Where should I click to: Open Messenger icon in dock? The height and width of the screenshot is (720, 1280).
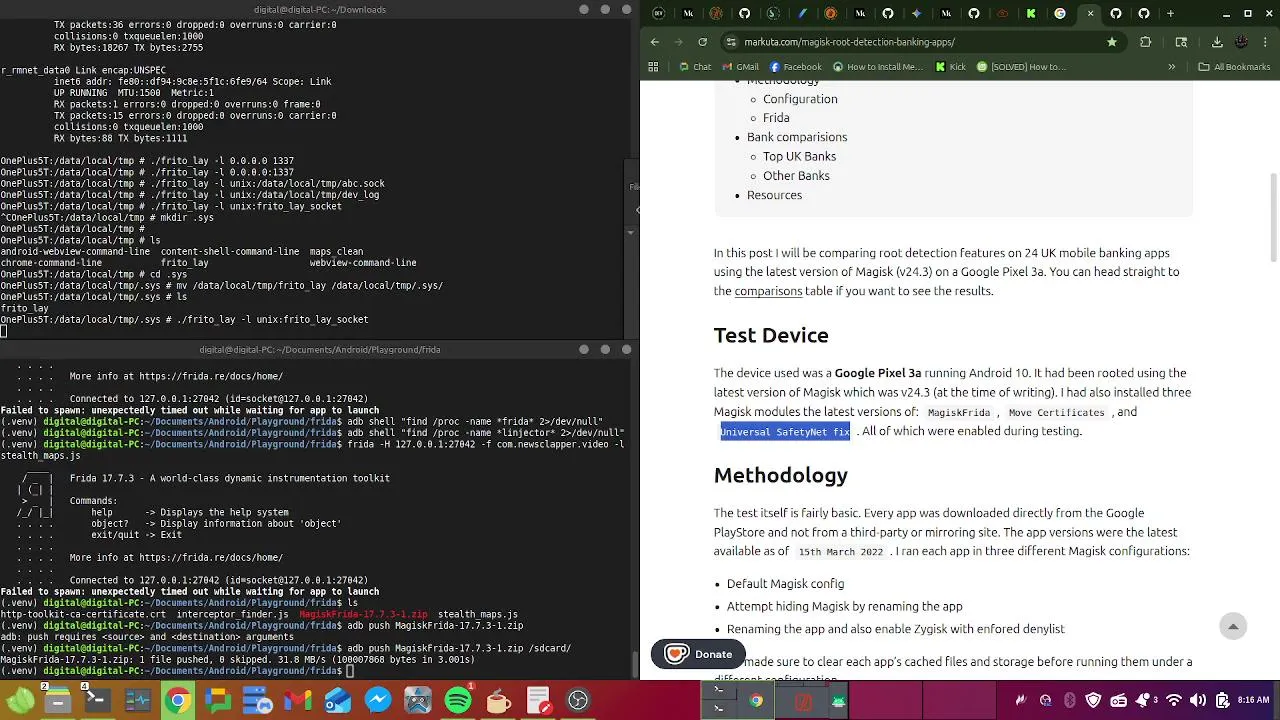click(378, 700)
